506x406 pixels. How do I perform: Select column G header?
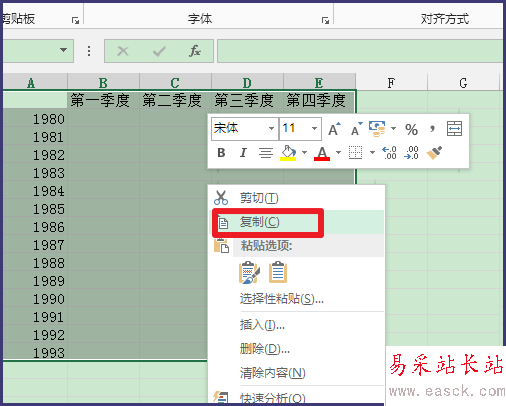pyautogui.click(x=463, y=82)
